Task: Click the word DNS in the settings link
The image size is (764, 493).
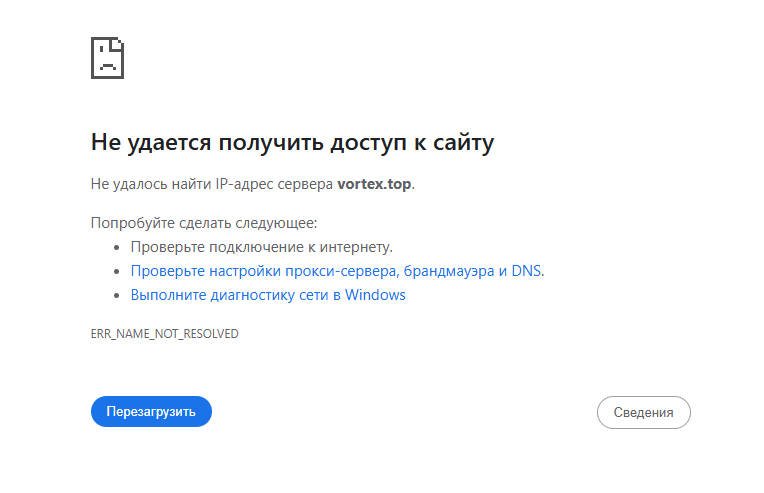Action: coord(526,271)
